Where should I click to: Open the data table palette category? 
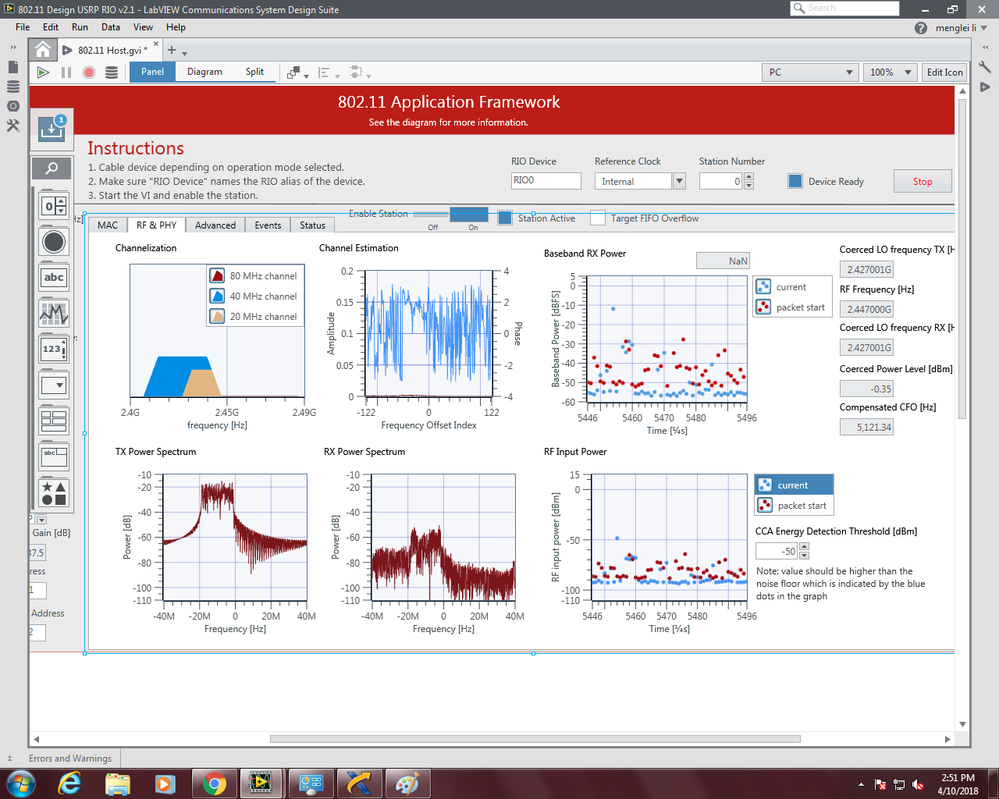point(54,456)
